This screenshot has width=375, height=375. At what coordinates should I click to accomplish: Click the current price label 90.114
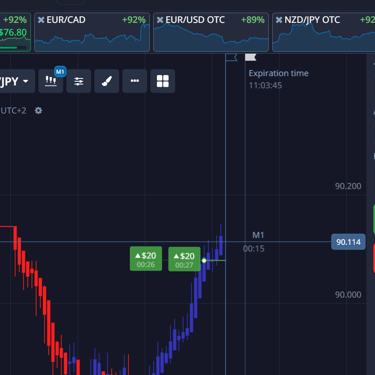point(348,242)
